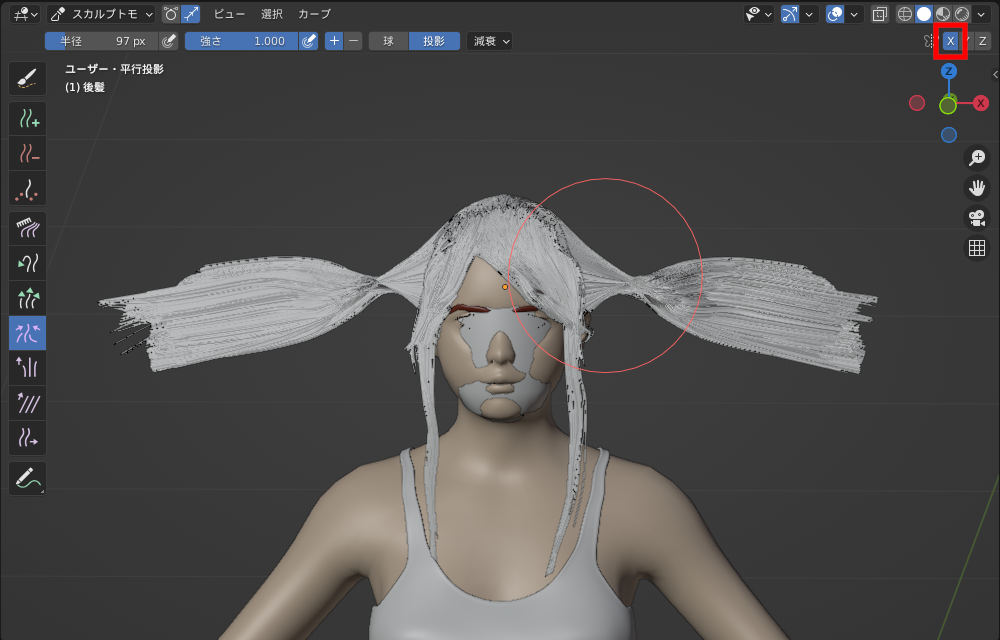Pick the Grow/Shrink curves tool
This screenshot has height=640, width=1000.
pos(27,298)
